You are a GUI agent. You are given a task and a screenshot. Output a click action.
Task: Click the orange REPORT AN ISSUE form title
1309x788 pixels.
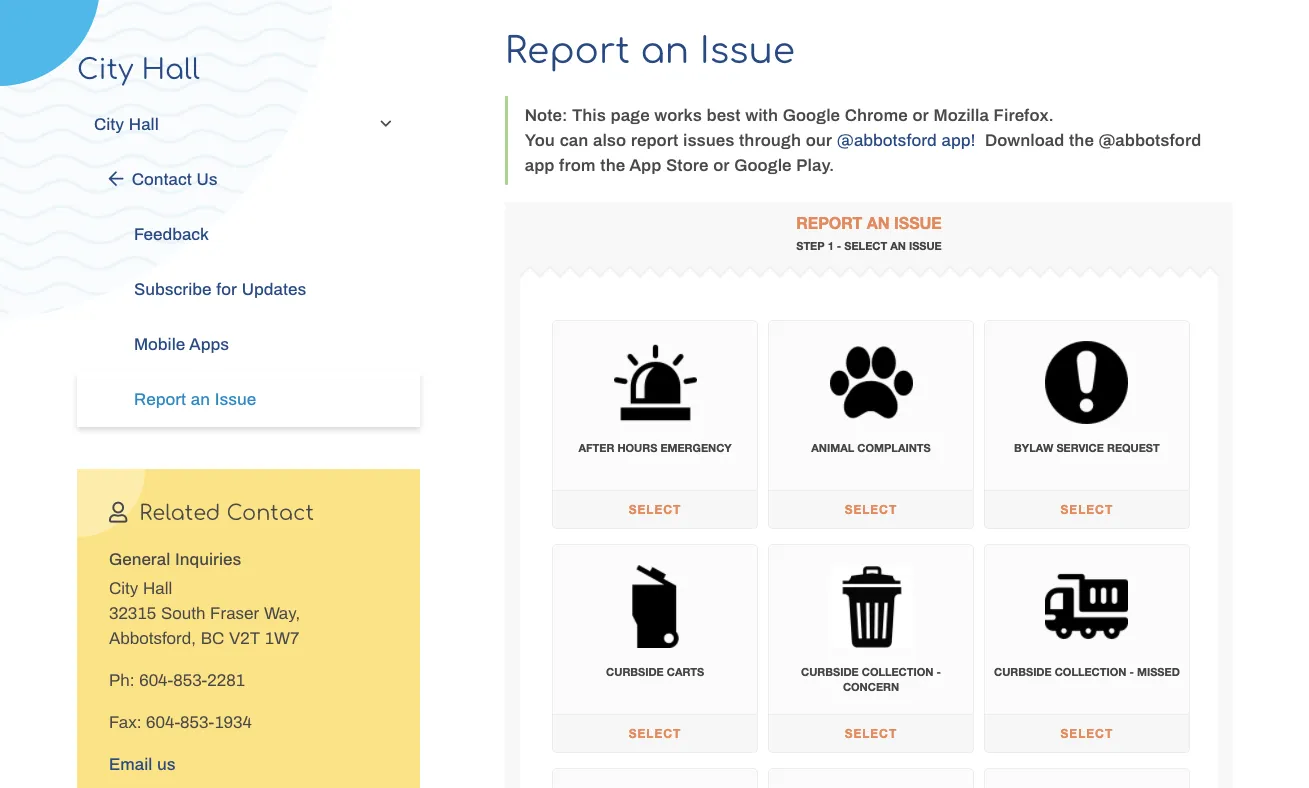tap(869, 223)
